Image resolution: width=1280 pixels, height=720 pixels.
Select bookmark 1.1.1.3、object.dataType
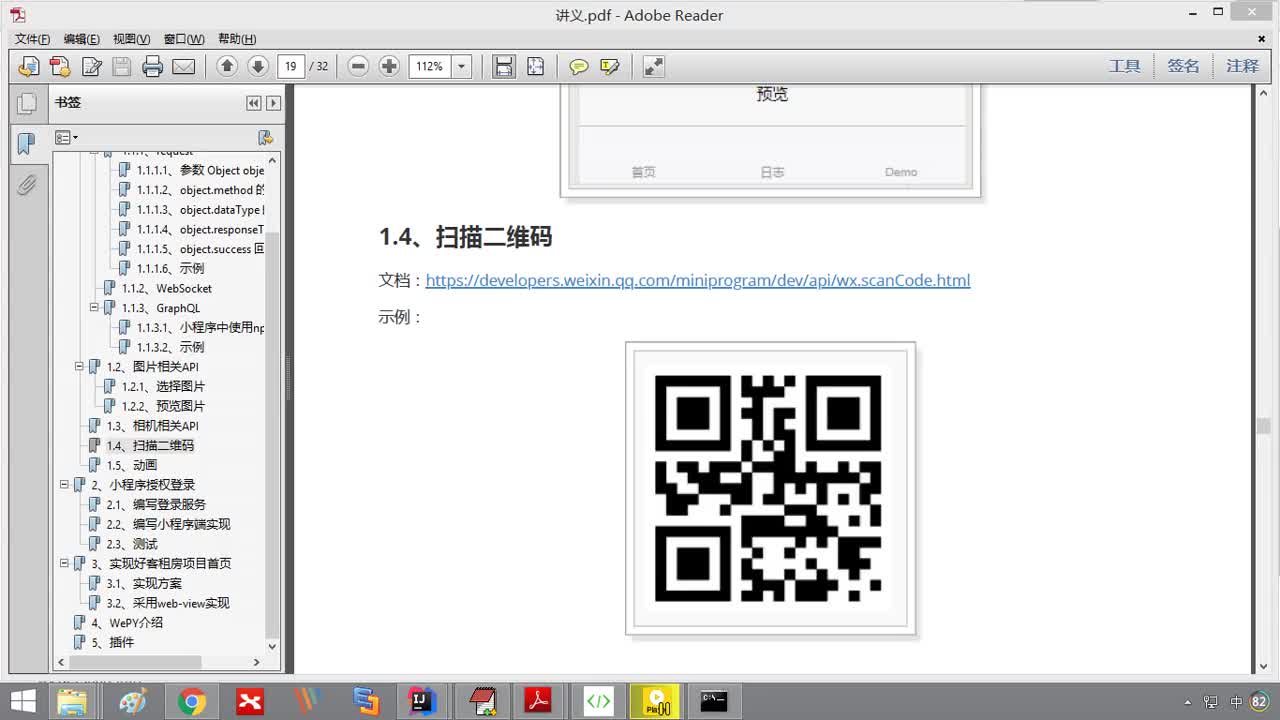(x=200, y=210)
